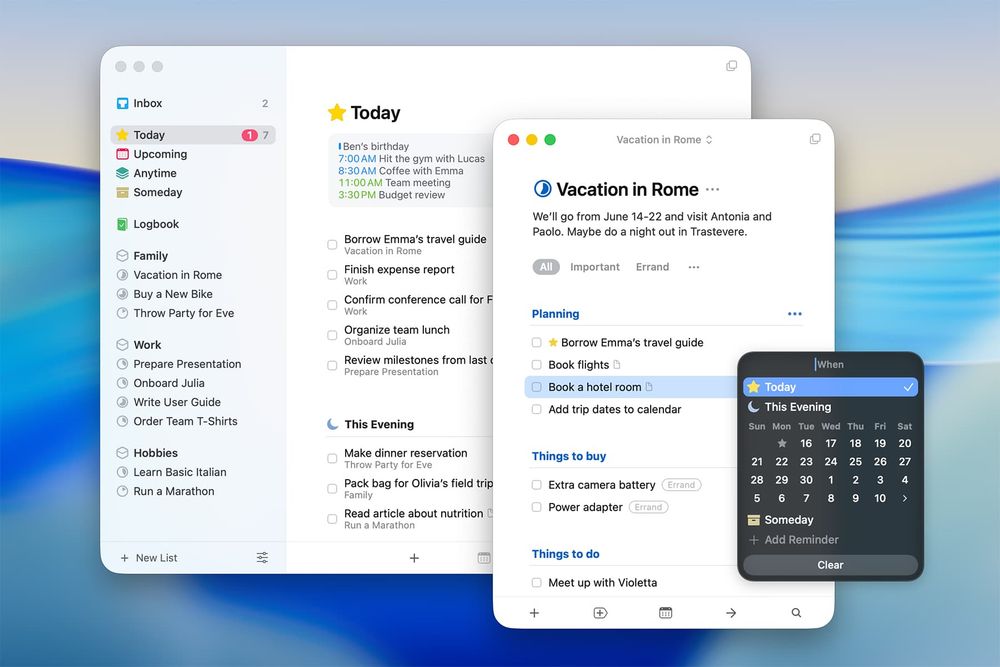The image size is (1000, 667).
Task: Click the calendar icon in the bottom toolbar
Action: point(665,612)
